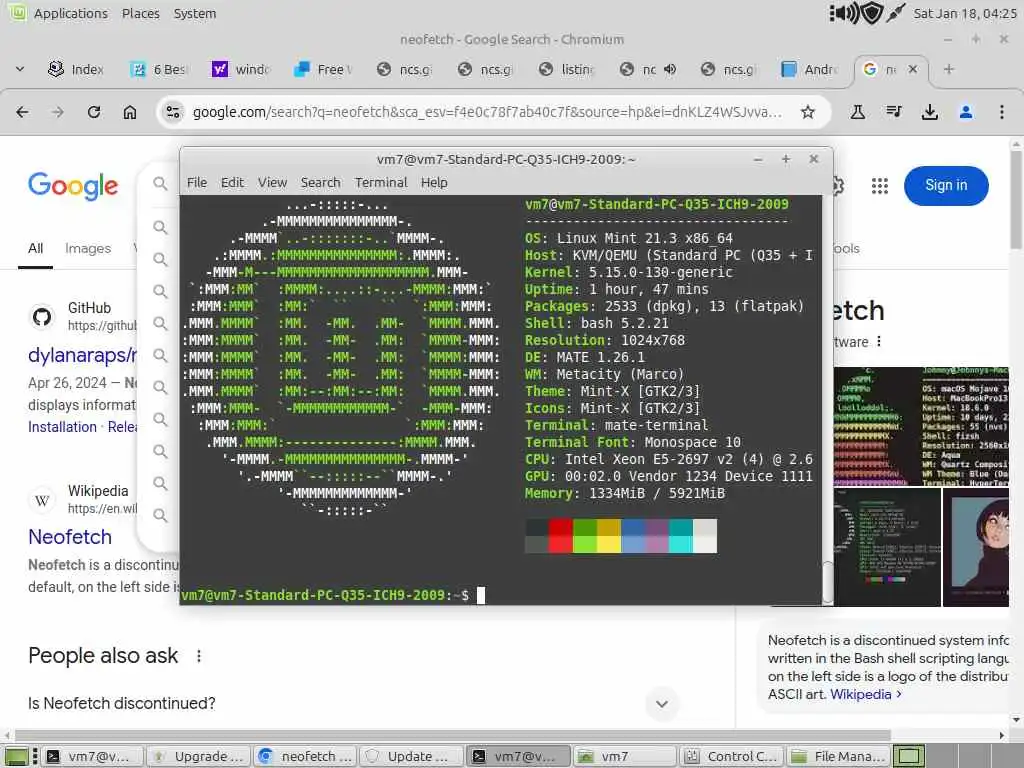
Task: Expand 'Is Neofetch discontinued?' question
Action: (x=662, y=703)
